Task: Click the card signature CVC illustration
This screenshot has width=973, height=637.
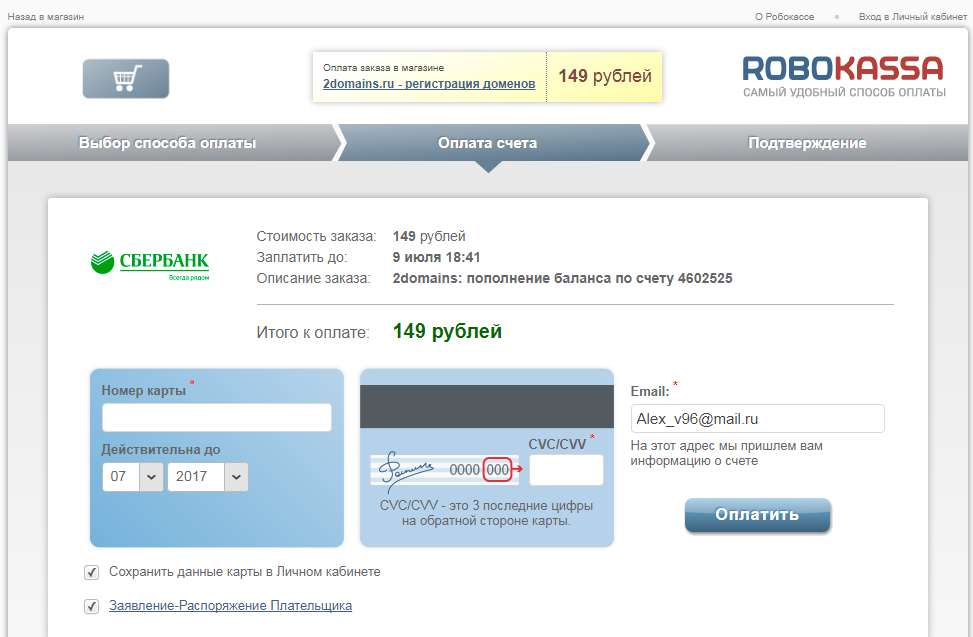Action: [x=441, y=469]
